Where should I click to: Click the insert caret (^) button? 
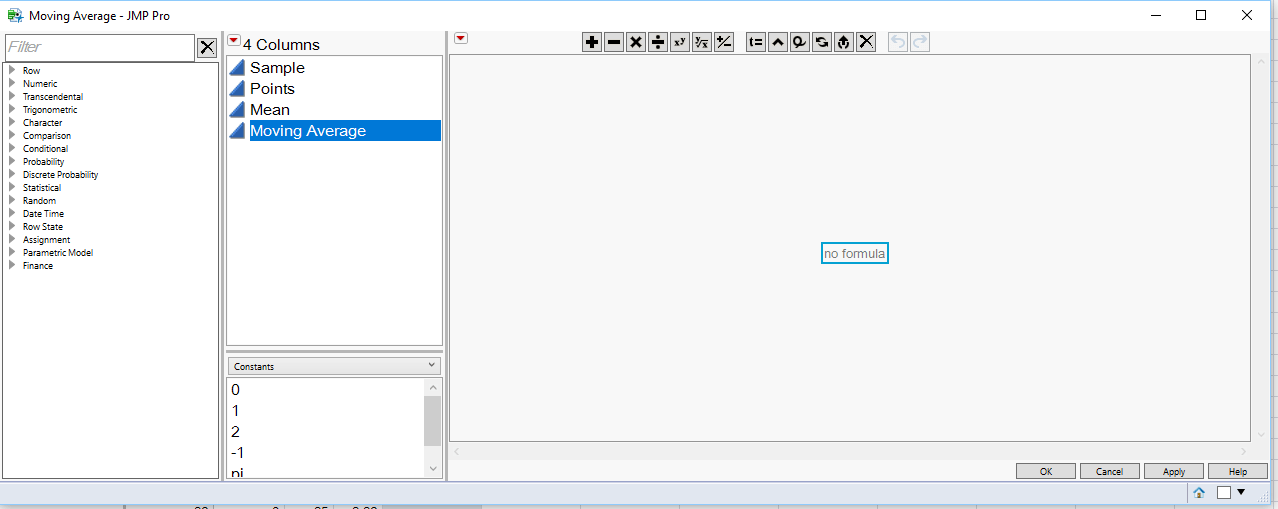coord(778,42)
